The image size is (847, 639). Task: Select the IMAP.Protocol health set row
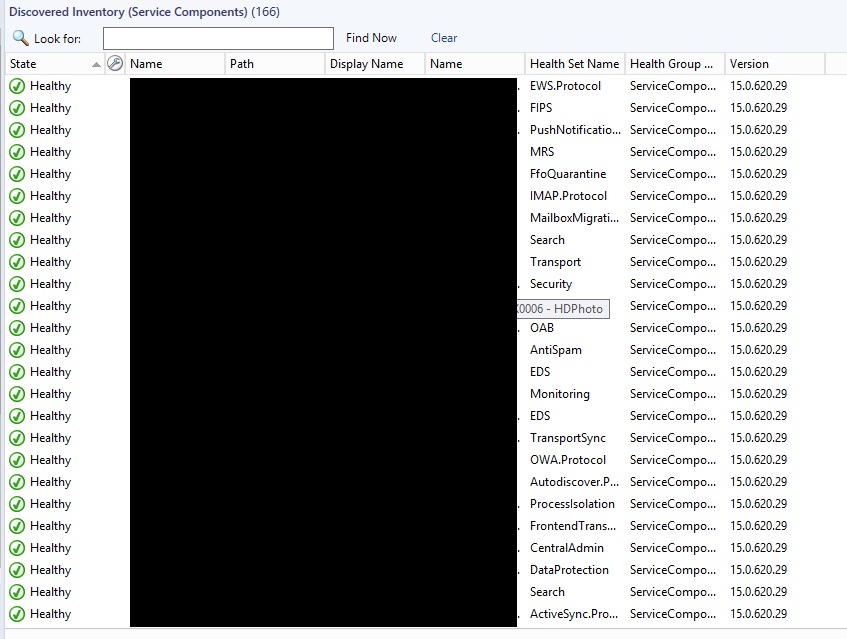coord(568,196)
